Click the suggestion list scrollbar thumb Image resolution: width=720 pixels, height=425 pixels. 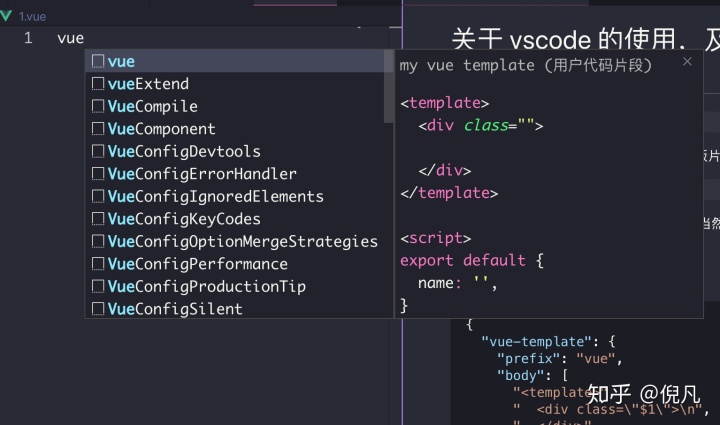tap(388, 86)
